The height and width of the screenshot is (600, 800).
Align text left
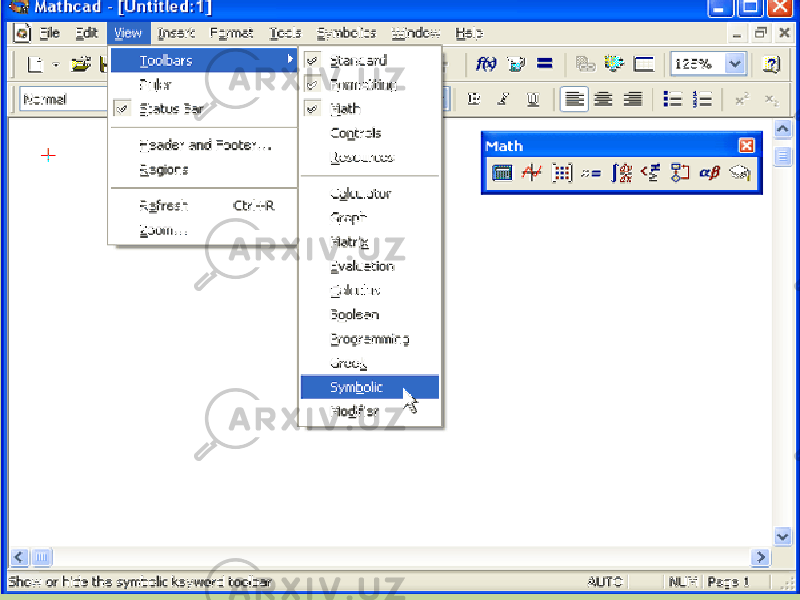(574, 99)
